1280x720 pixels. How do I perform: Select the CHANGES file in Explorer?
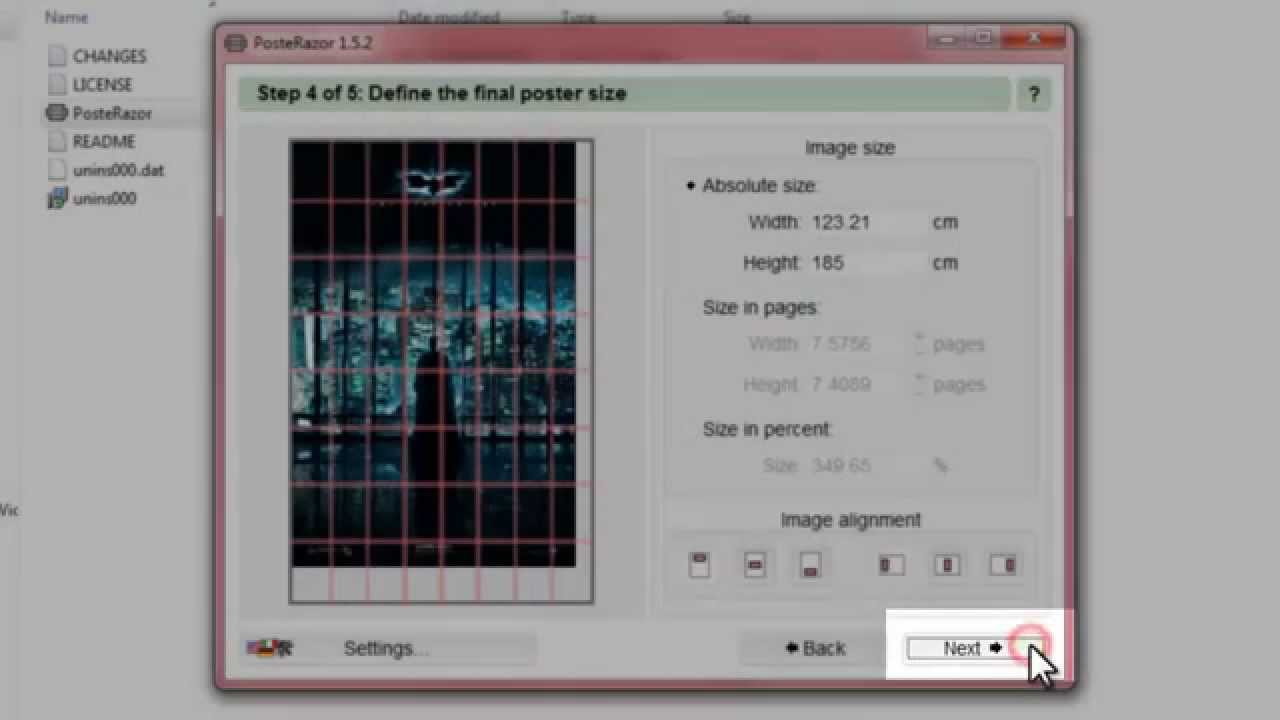tap(98, 57)
